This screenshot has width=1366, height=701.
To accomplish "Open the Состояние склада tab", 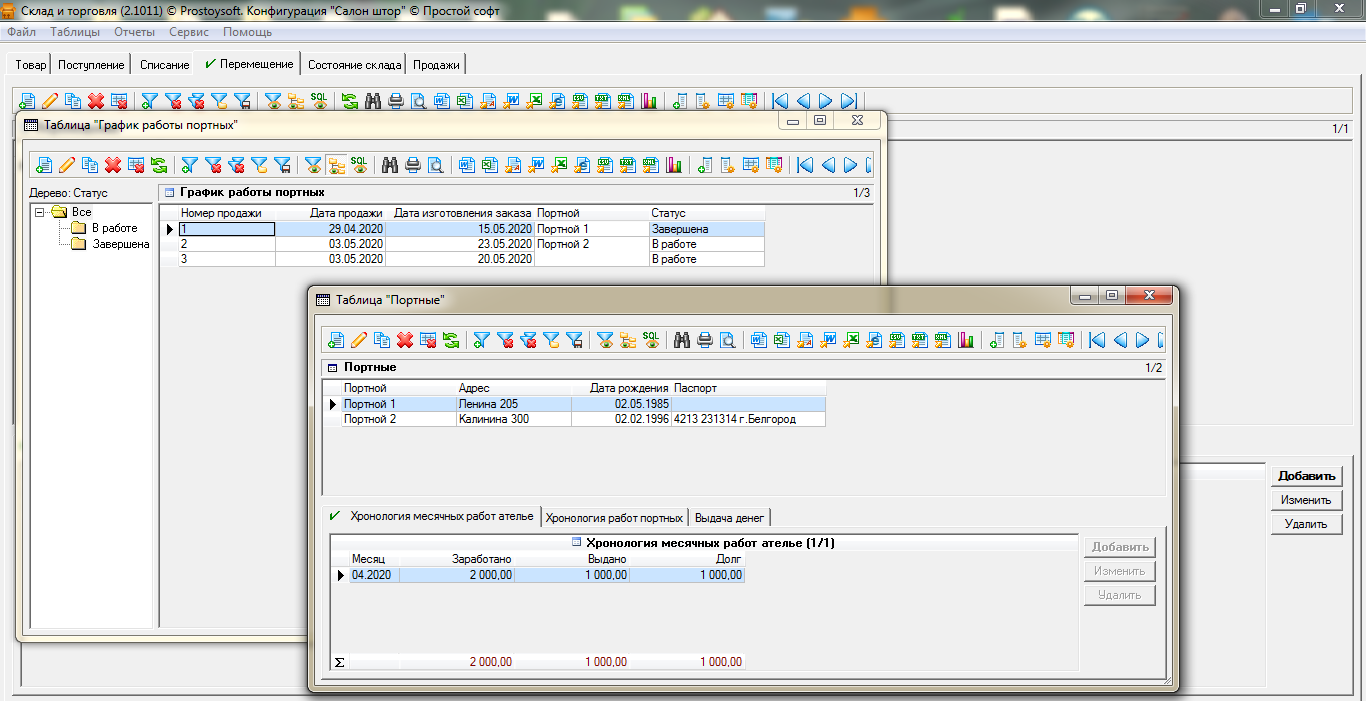I will (x=354, y=65).
